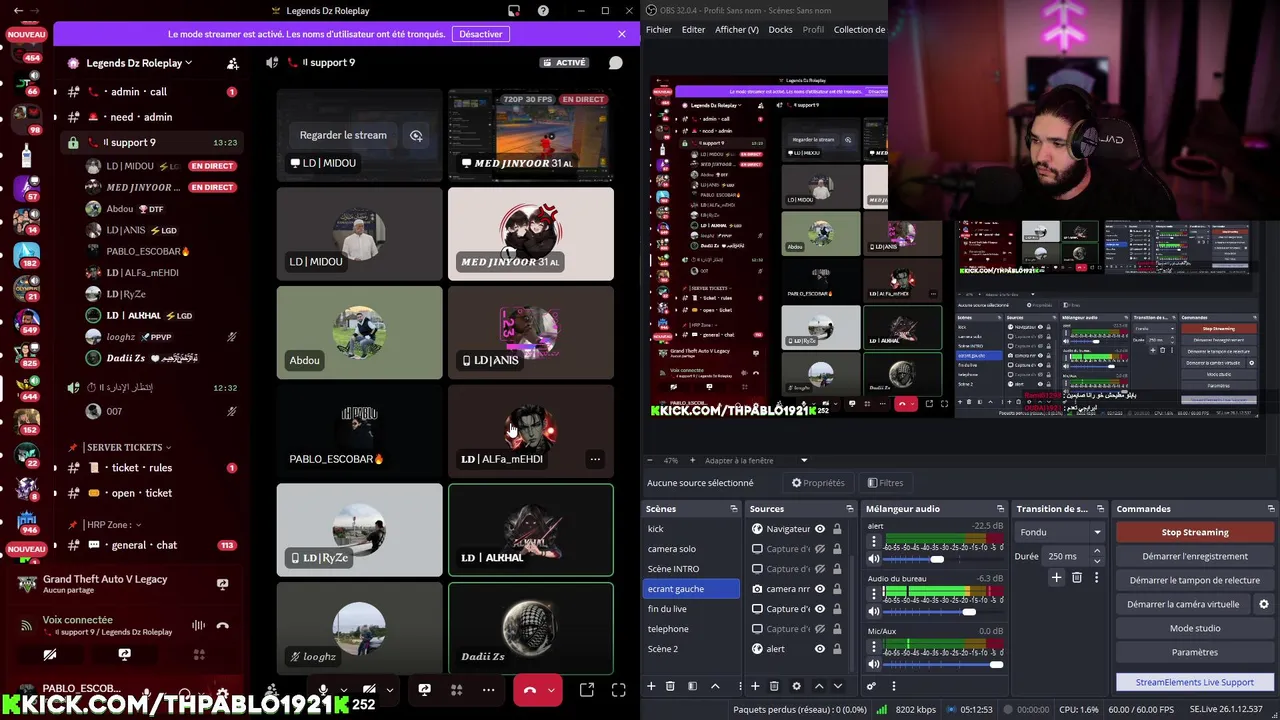1280x720 pixels.
Task: Open activities launcher in the call control bar
Action: coord(456,690)
